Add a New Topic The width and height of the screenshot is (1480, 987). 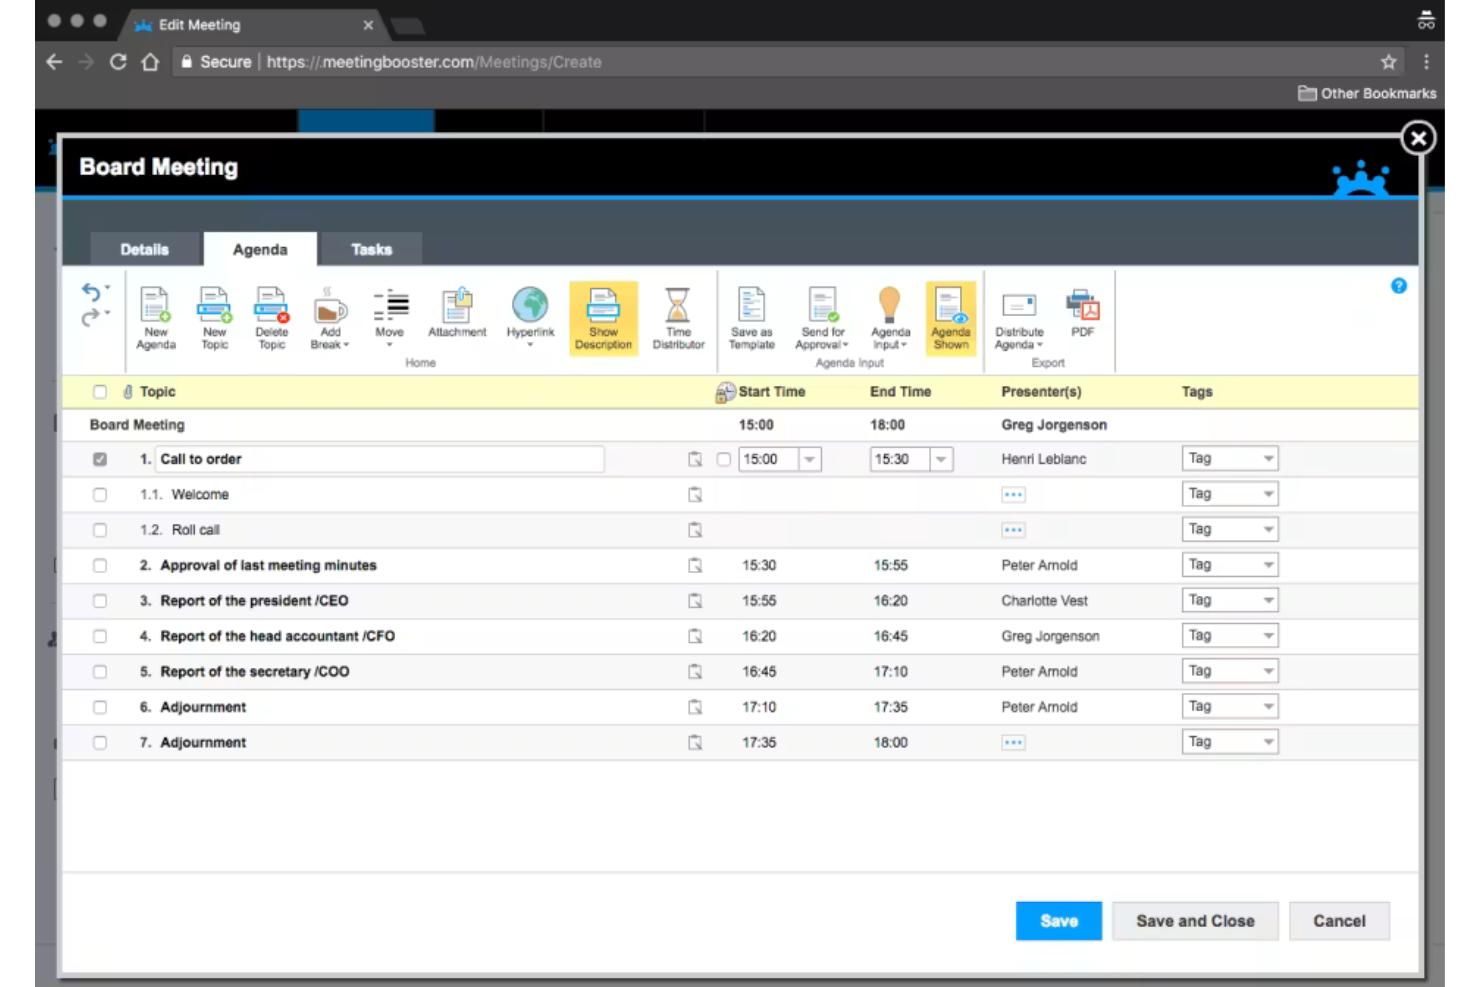(x=215, y=318)
